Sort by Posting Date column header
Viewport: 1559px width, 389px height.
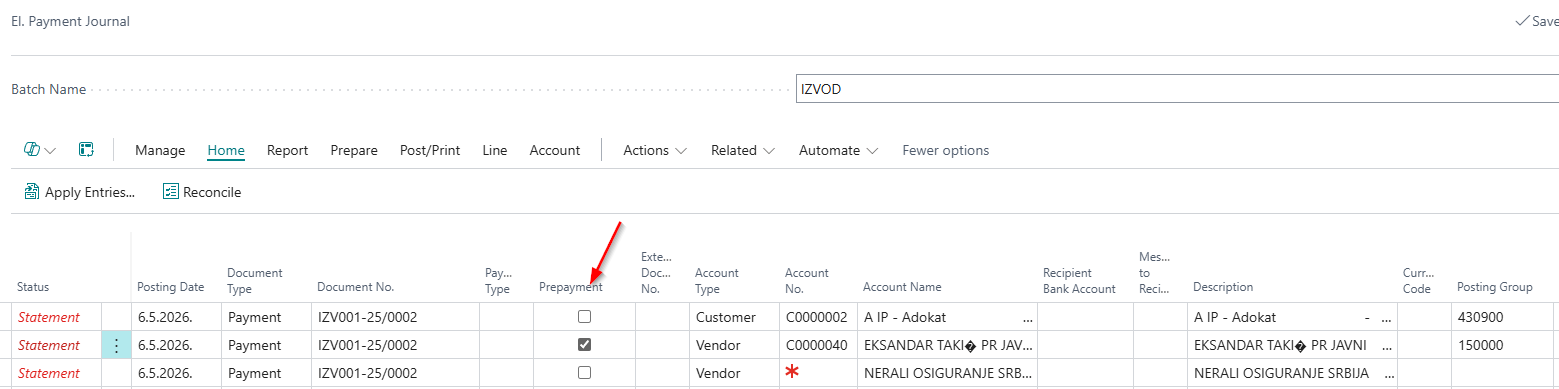coord(170,287)
